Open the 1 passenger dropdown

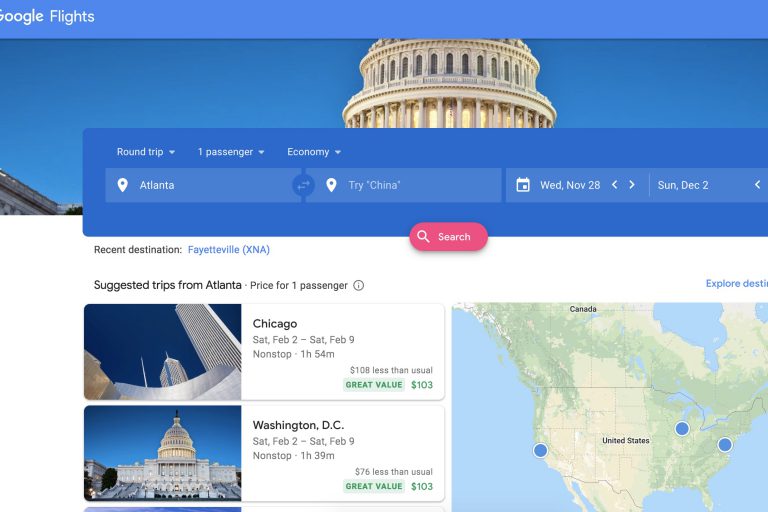coord(231,152)
